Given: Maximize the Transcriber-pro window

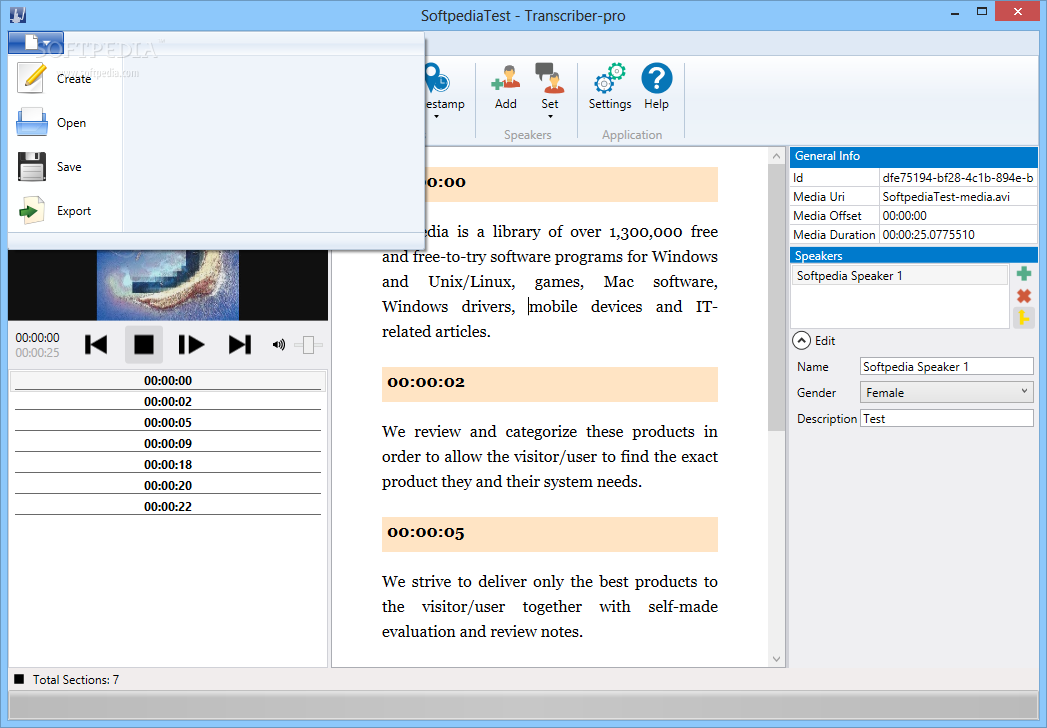Looking at the screenshot, I should point(982,12).
